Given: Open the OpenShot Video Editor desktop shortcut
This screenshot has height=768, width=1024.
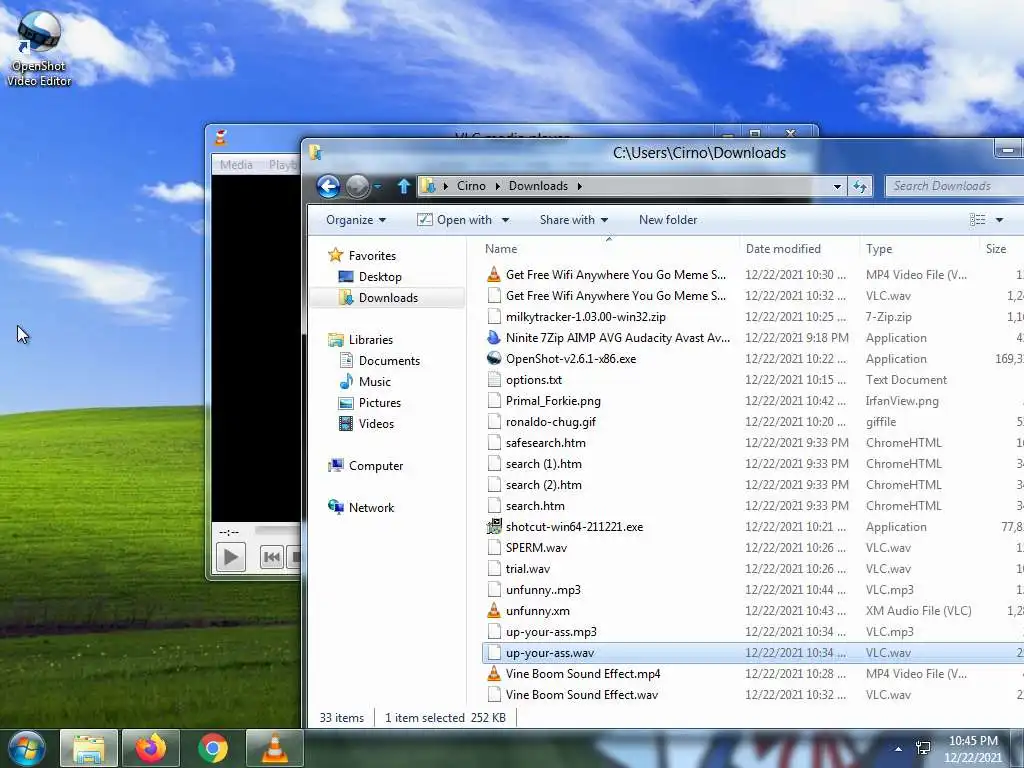Looking at the screenshot, I should click(39, 49).
